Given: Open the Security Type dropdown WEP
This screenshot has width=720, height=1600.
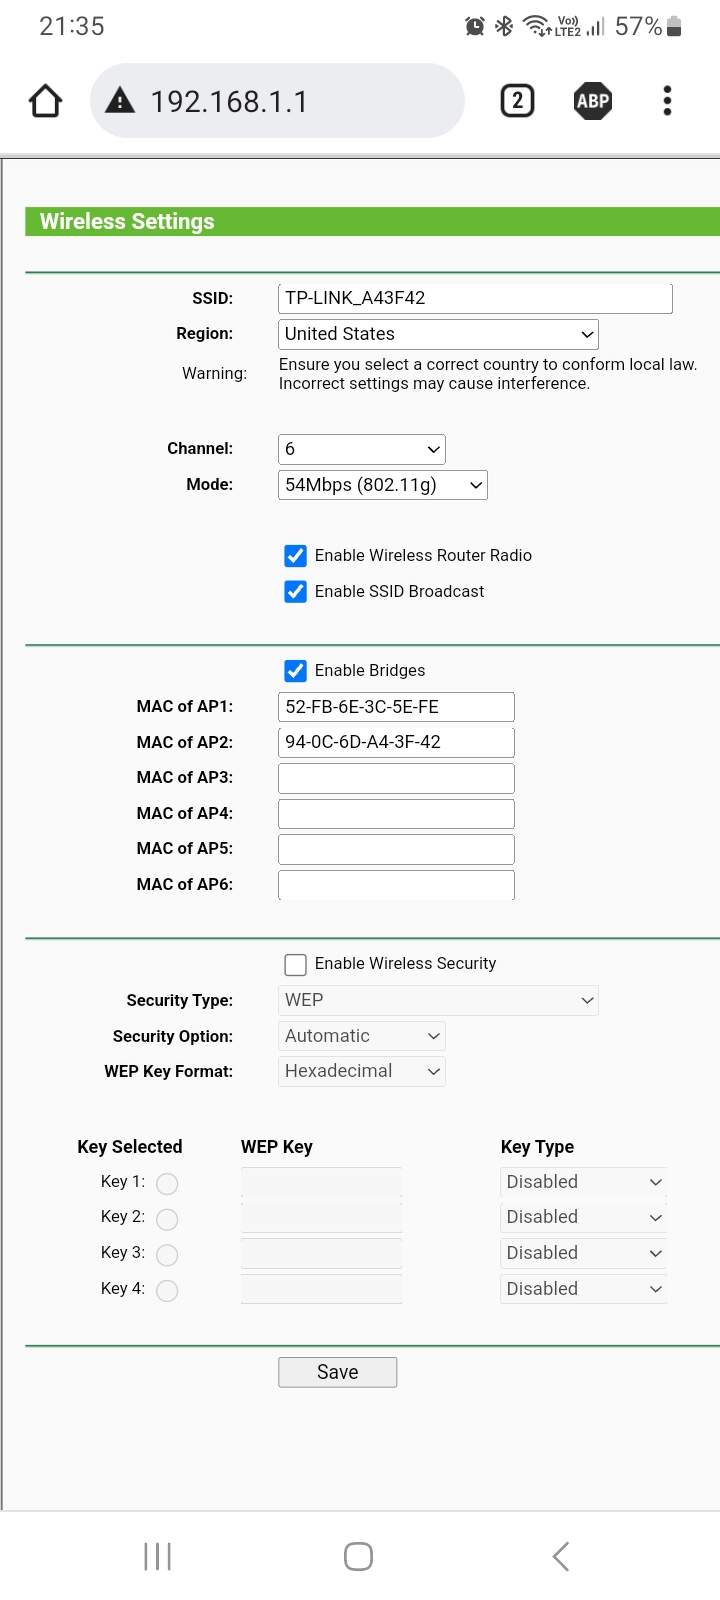Looking at the screenshot, I should click(x=438, y=1000).
